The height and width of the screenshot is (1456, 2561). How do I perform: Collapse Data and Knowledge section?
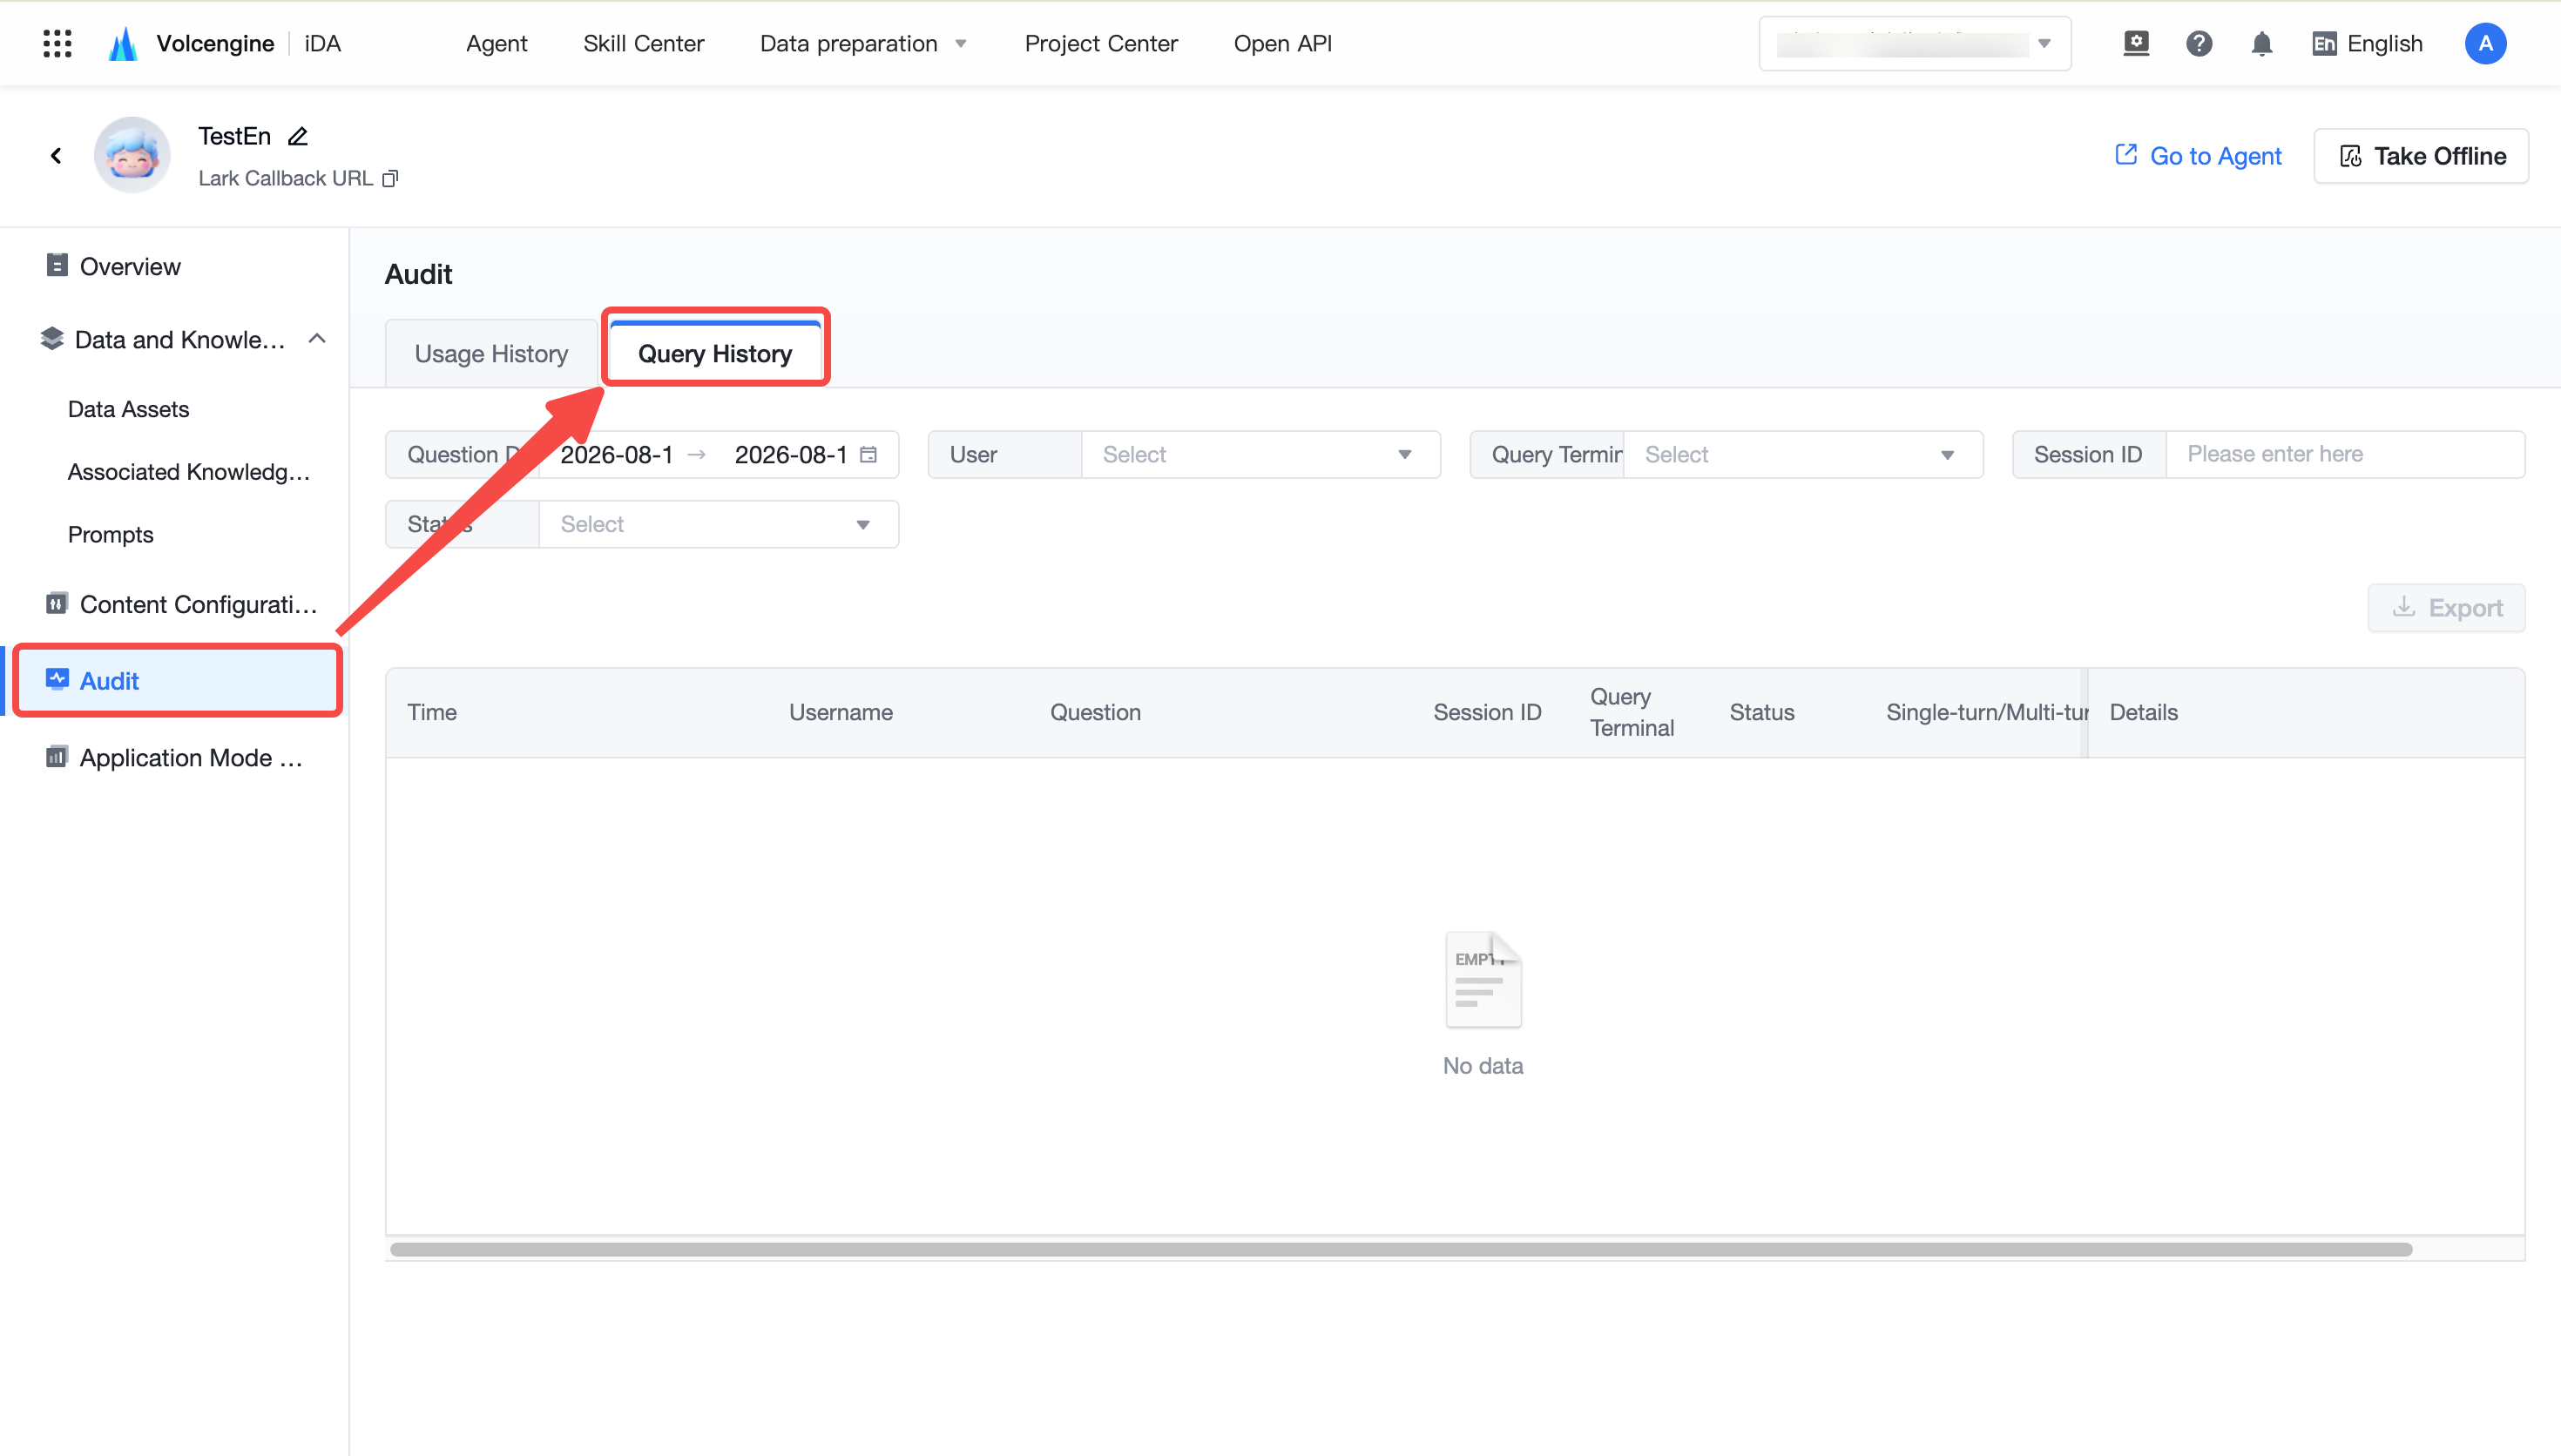tap(317, 339)
